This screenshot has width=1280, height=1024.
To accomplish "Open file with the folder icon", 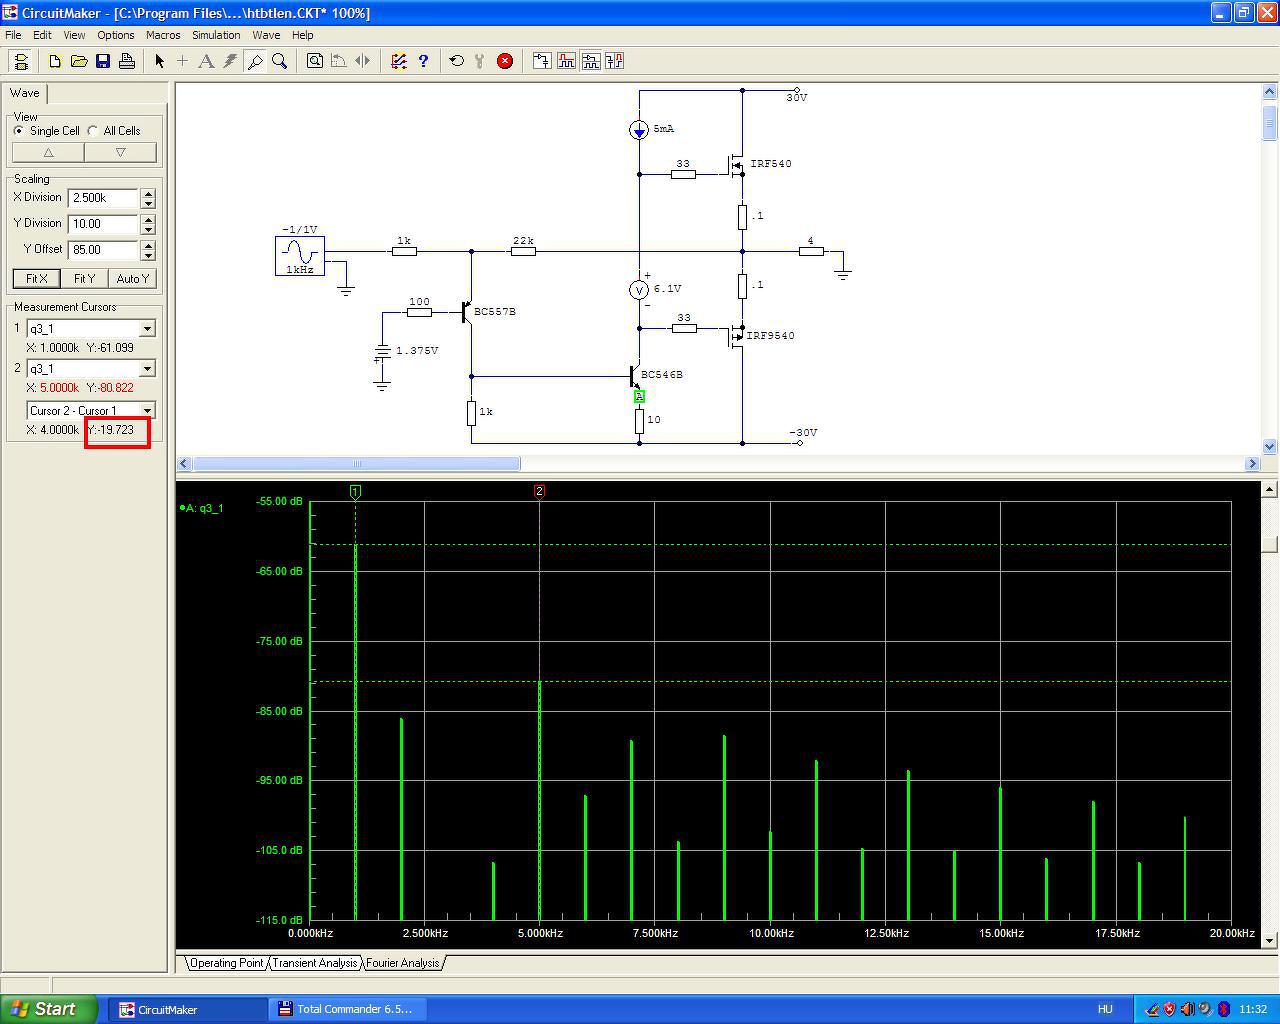I will 79,61.
